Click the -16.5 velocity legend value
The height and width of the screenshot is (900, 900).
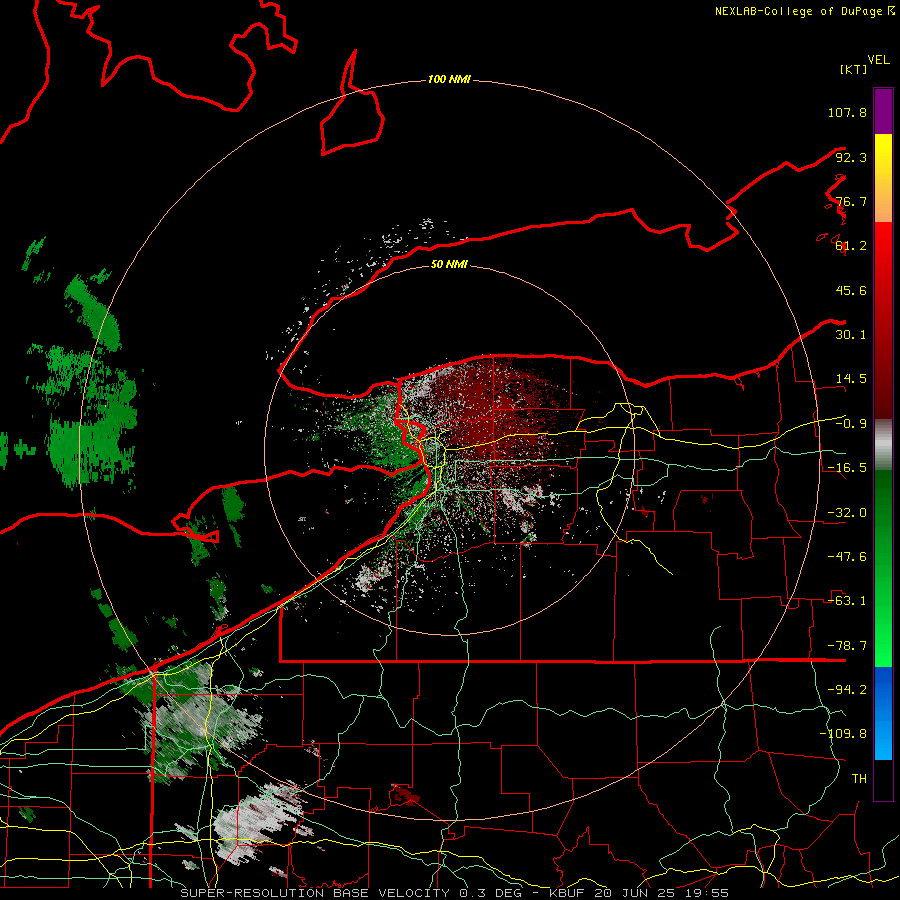(x=847, y=468)
